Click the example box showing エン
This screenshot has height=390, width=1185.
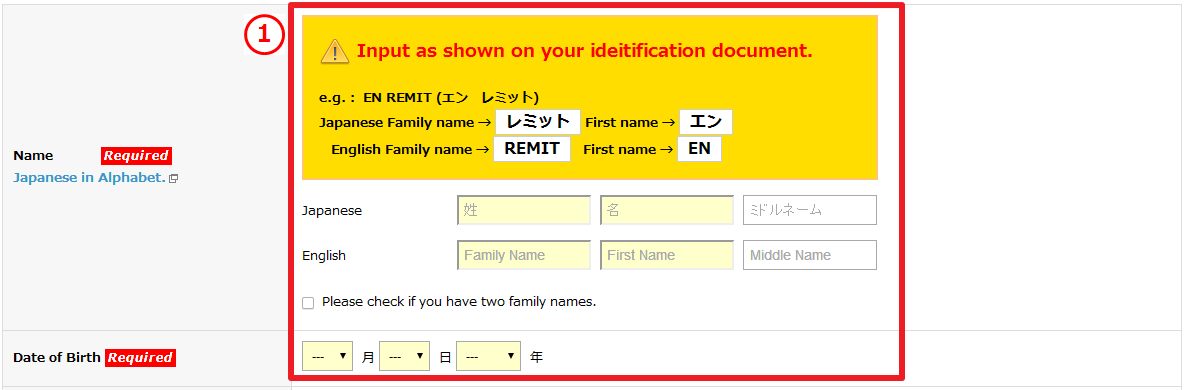pos(706,122)
